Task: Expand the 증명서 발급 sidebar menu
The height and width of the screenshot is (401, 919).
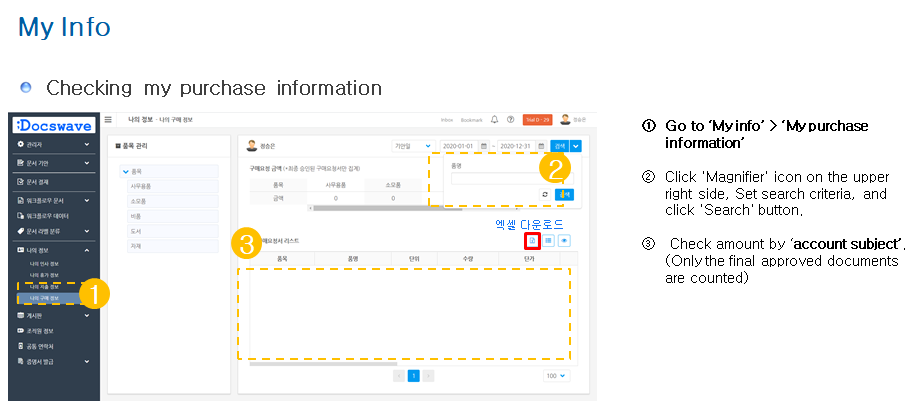Action: 54,361
